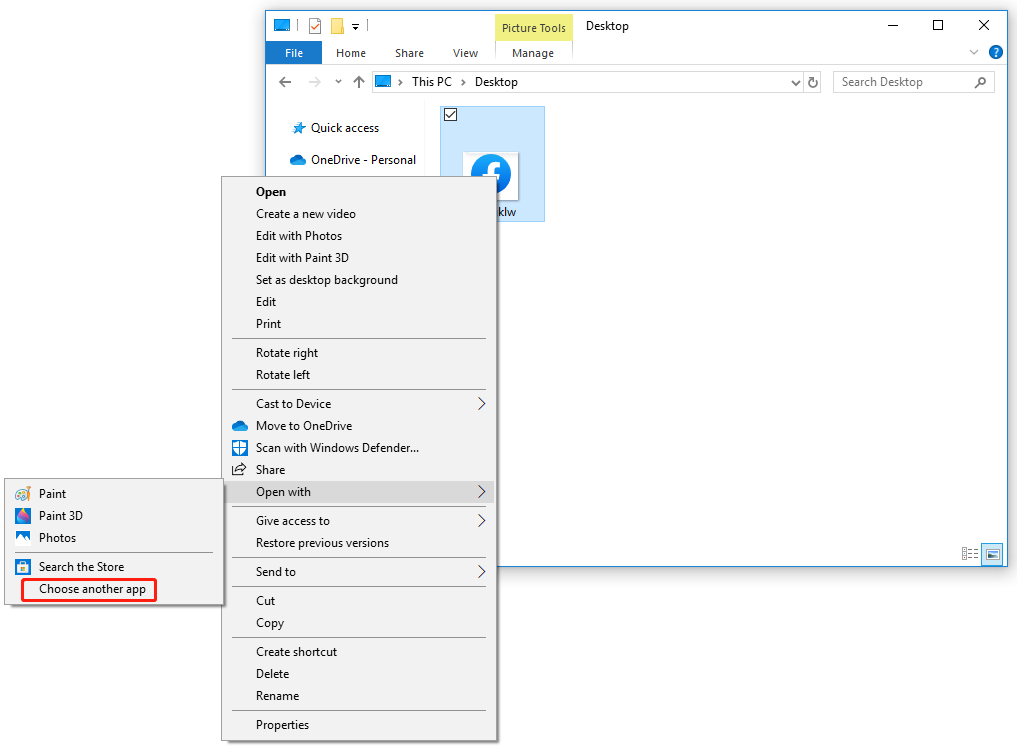The image size is (1017, 746).
Task: Open the File ribbon tab
Action: [x=294, y=53]
